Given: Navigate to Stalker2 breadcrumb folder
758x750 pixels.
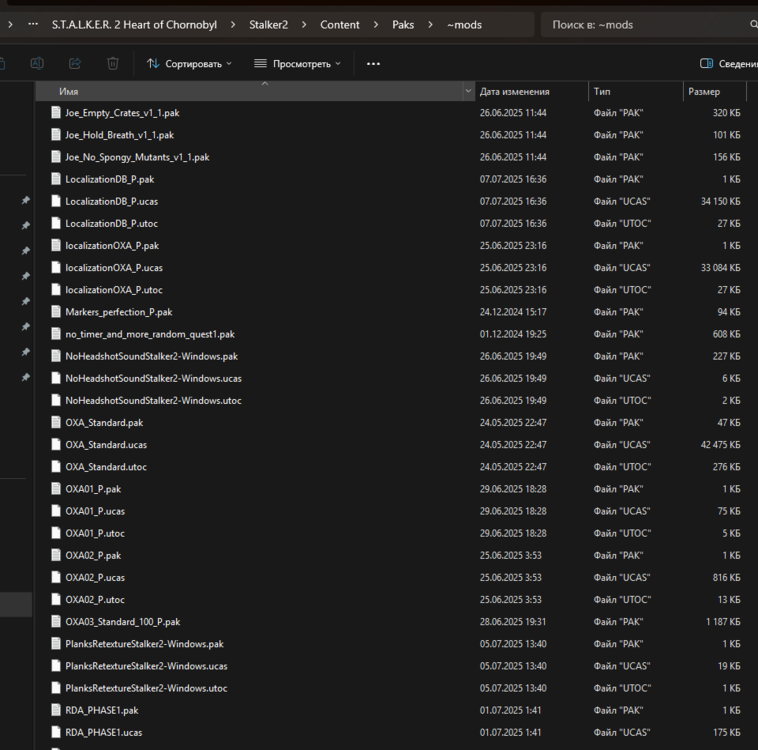Looking at the screenshot, I should 268,24.
